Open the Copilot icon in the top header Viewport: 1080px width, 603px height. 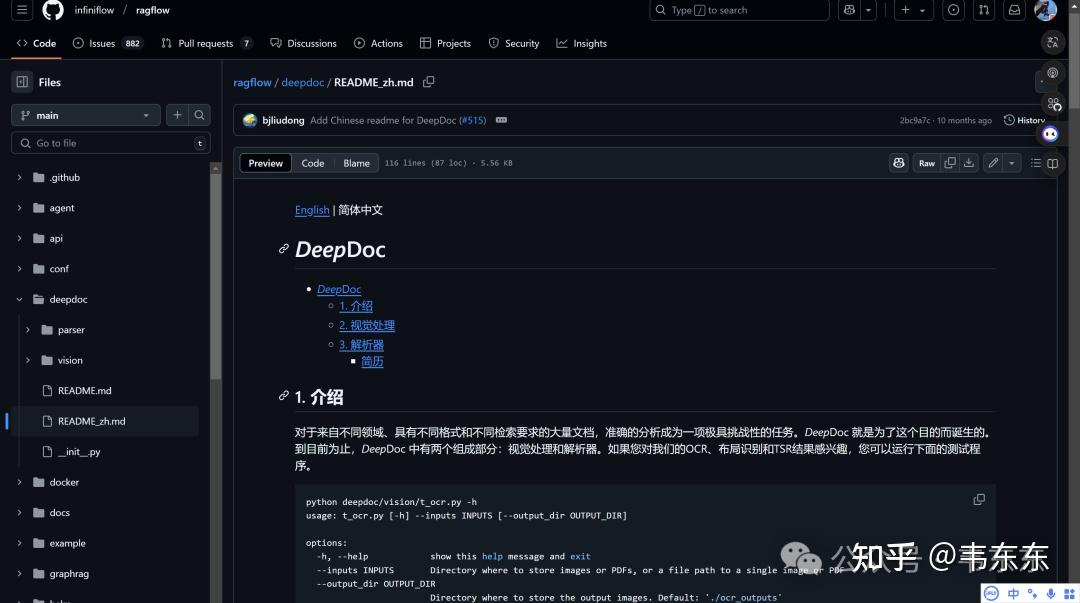pos(849,10)
